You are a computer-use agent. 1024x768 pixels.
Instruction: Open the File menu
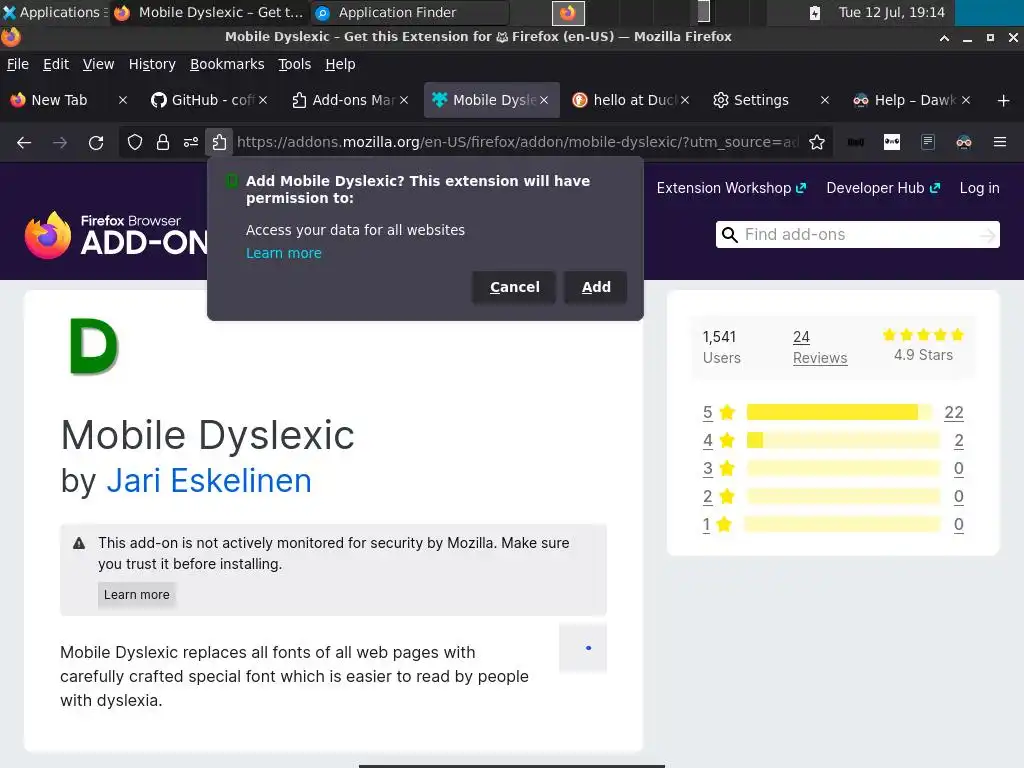pyautogui.click(x=18, y=64)
